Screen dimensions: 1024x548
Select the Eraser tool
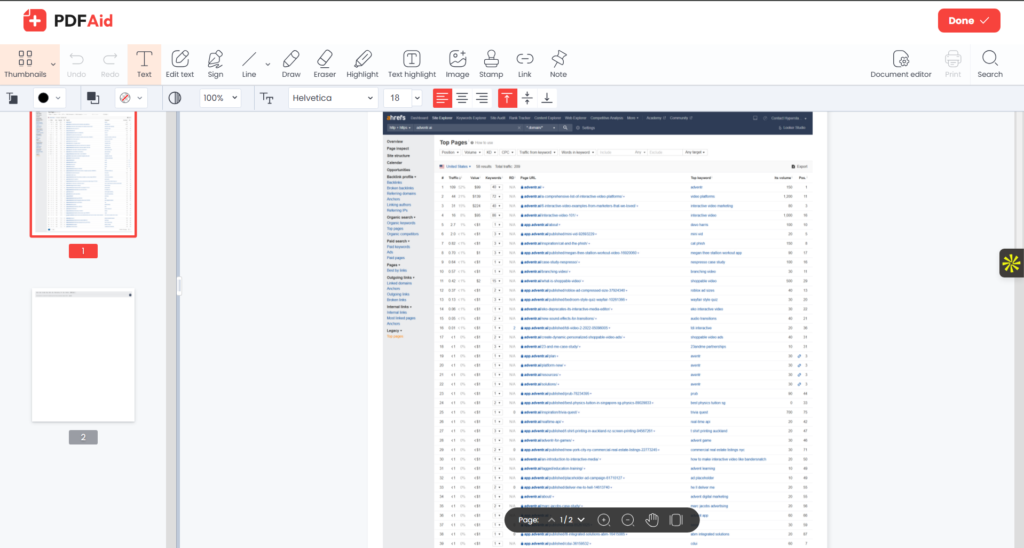(x=324, y=63)
